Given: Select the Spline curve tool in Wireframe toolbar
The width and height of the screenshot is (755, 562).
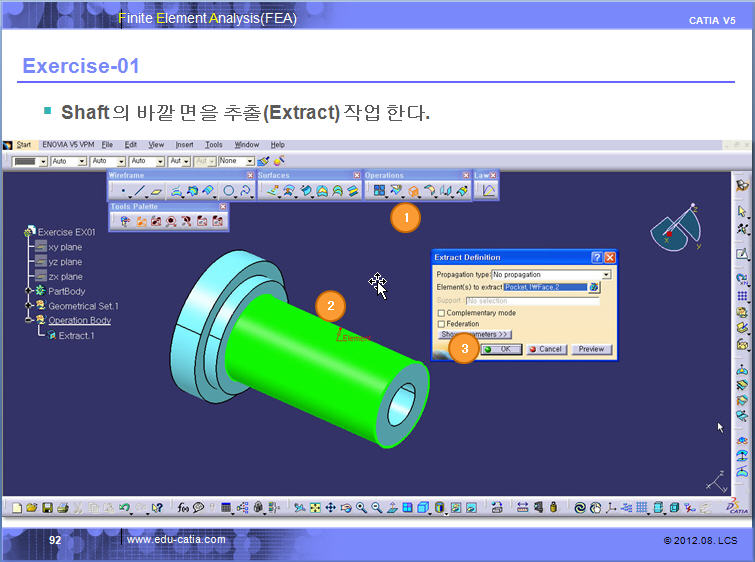Looking at the screenshot, I should click(x=245, y=191).
